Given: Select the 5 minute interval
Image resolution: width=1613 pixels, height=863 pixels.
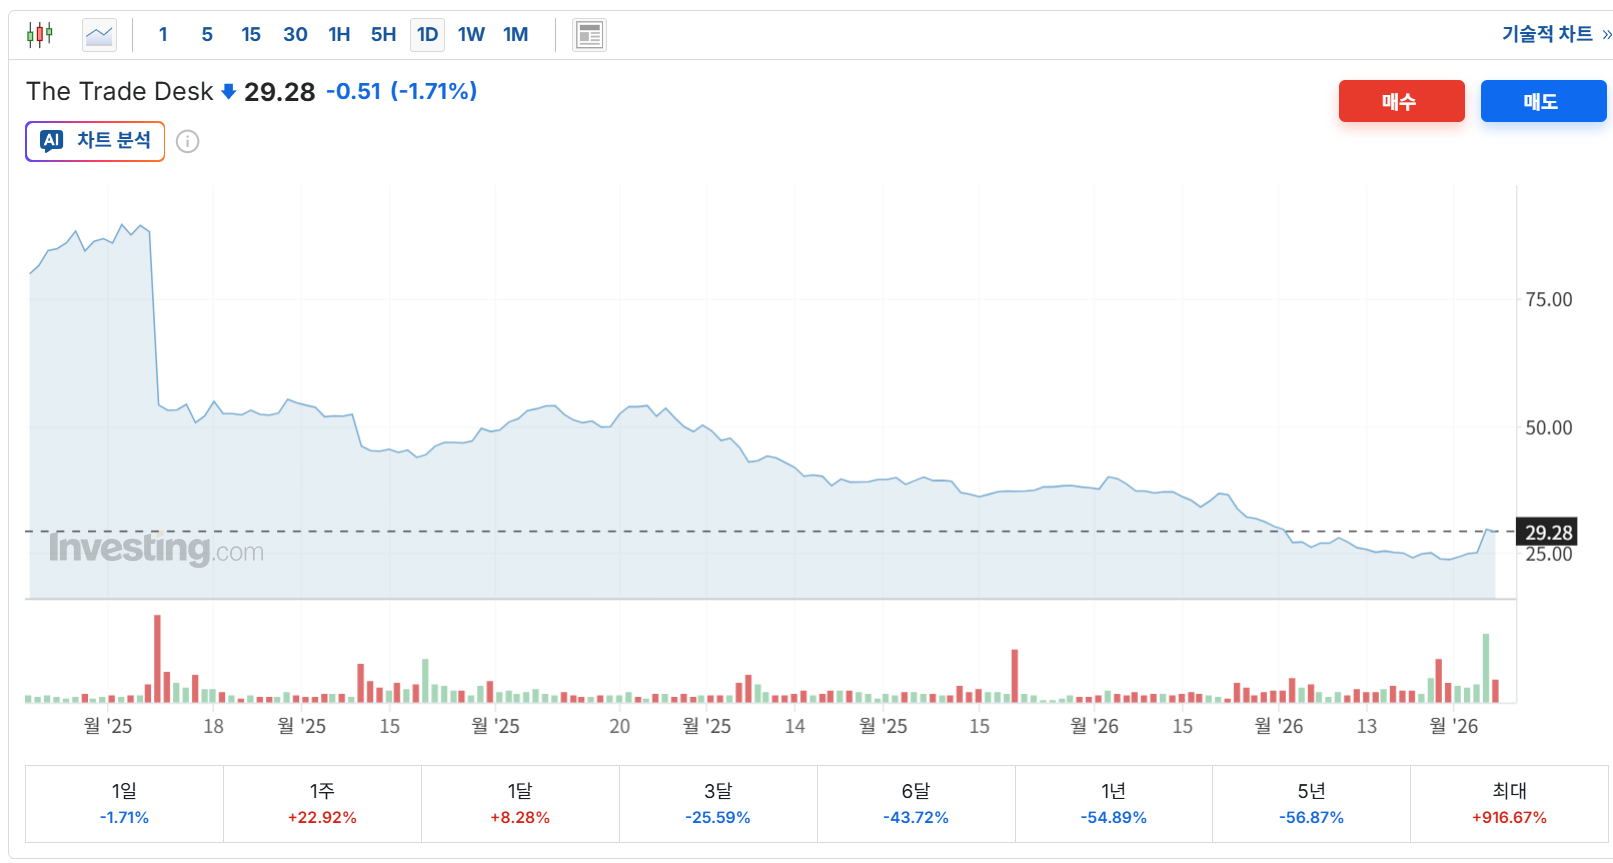Looking at the screenshot, I should 207,35.
